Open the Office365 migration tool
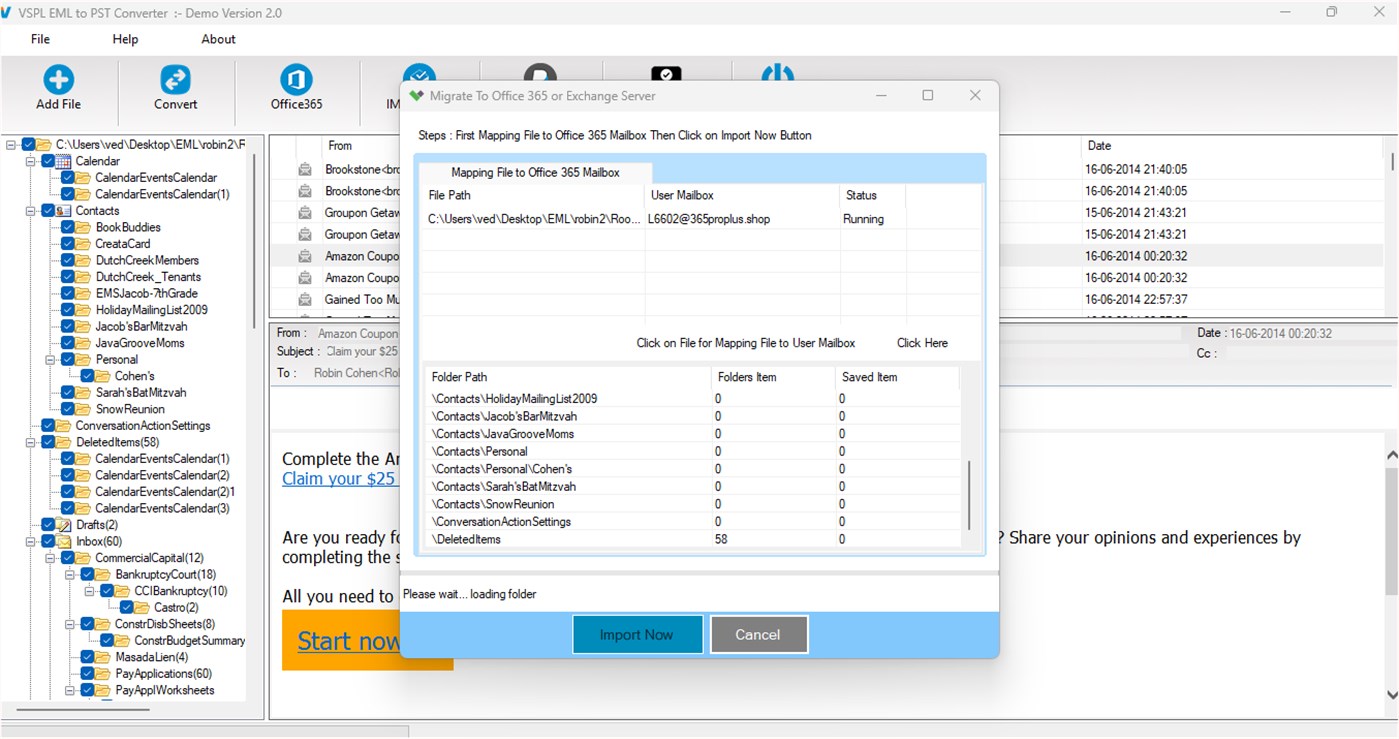 pyautogui.click(x=295, y=88)
